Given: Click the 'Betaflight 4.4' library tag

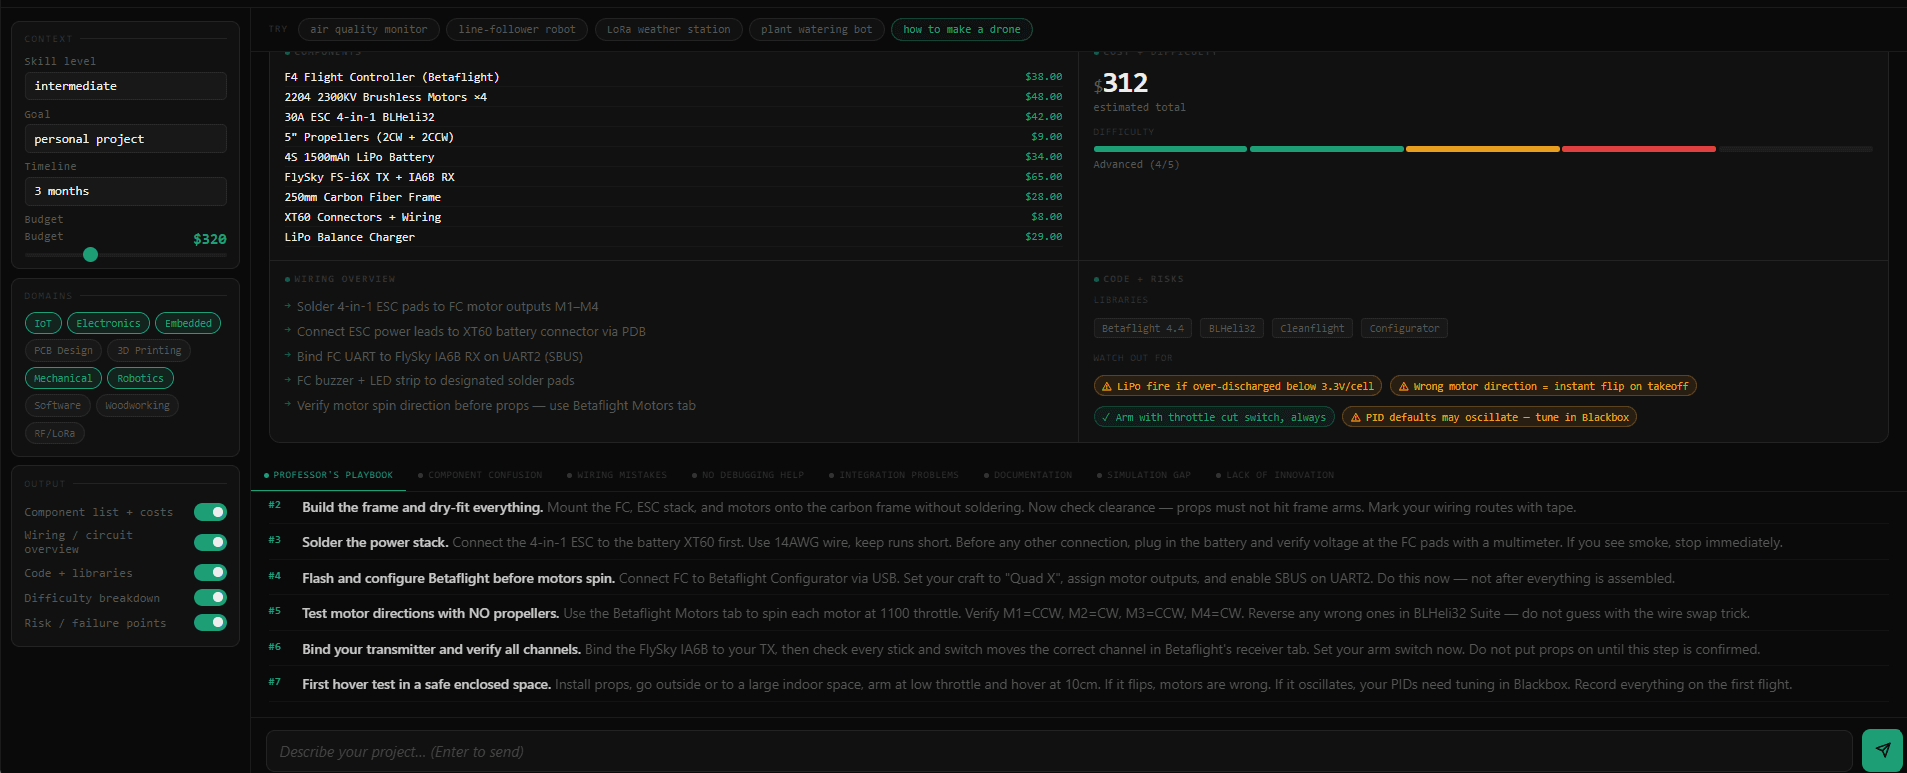Looking at the screenshot, I should click(1143, 328).
